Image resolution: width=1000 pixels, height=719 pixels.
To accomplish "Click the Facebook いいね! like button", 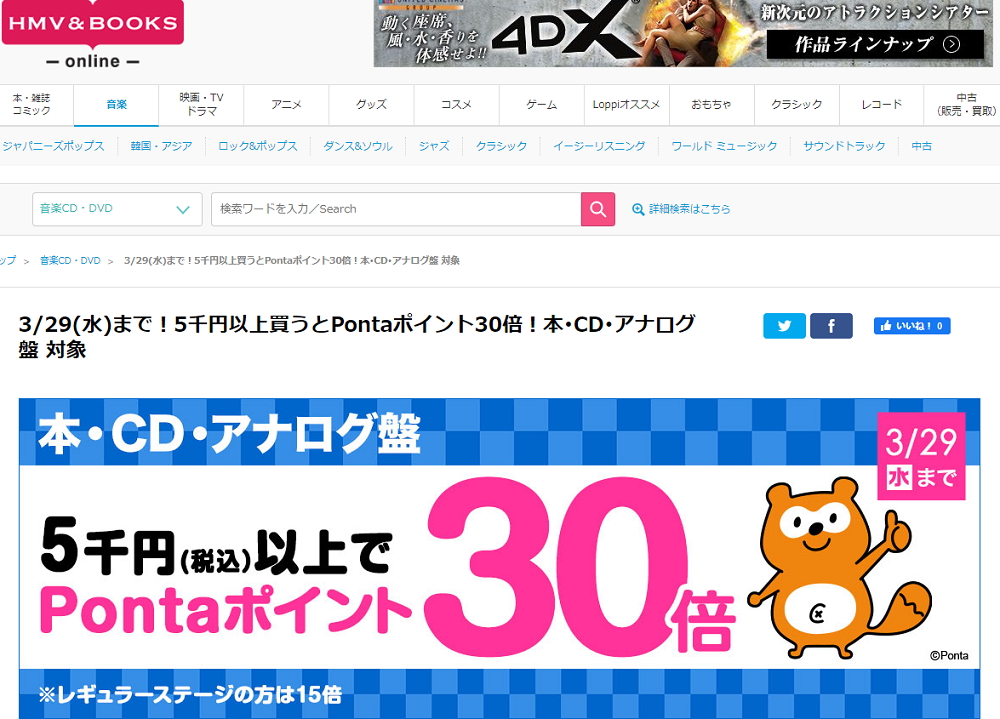I will 912,326.
